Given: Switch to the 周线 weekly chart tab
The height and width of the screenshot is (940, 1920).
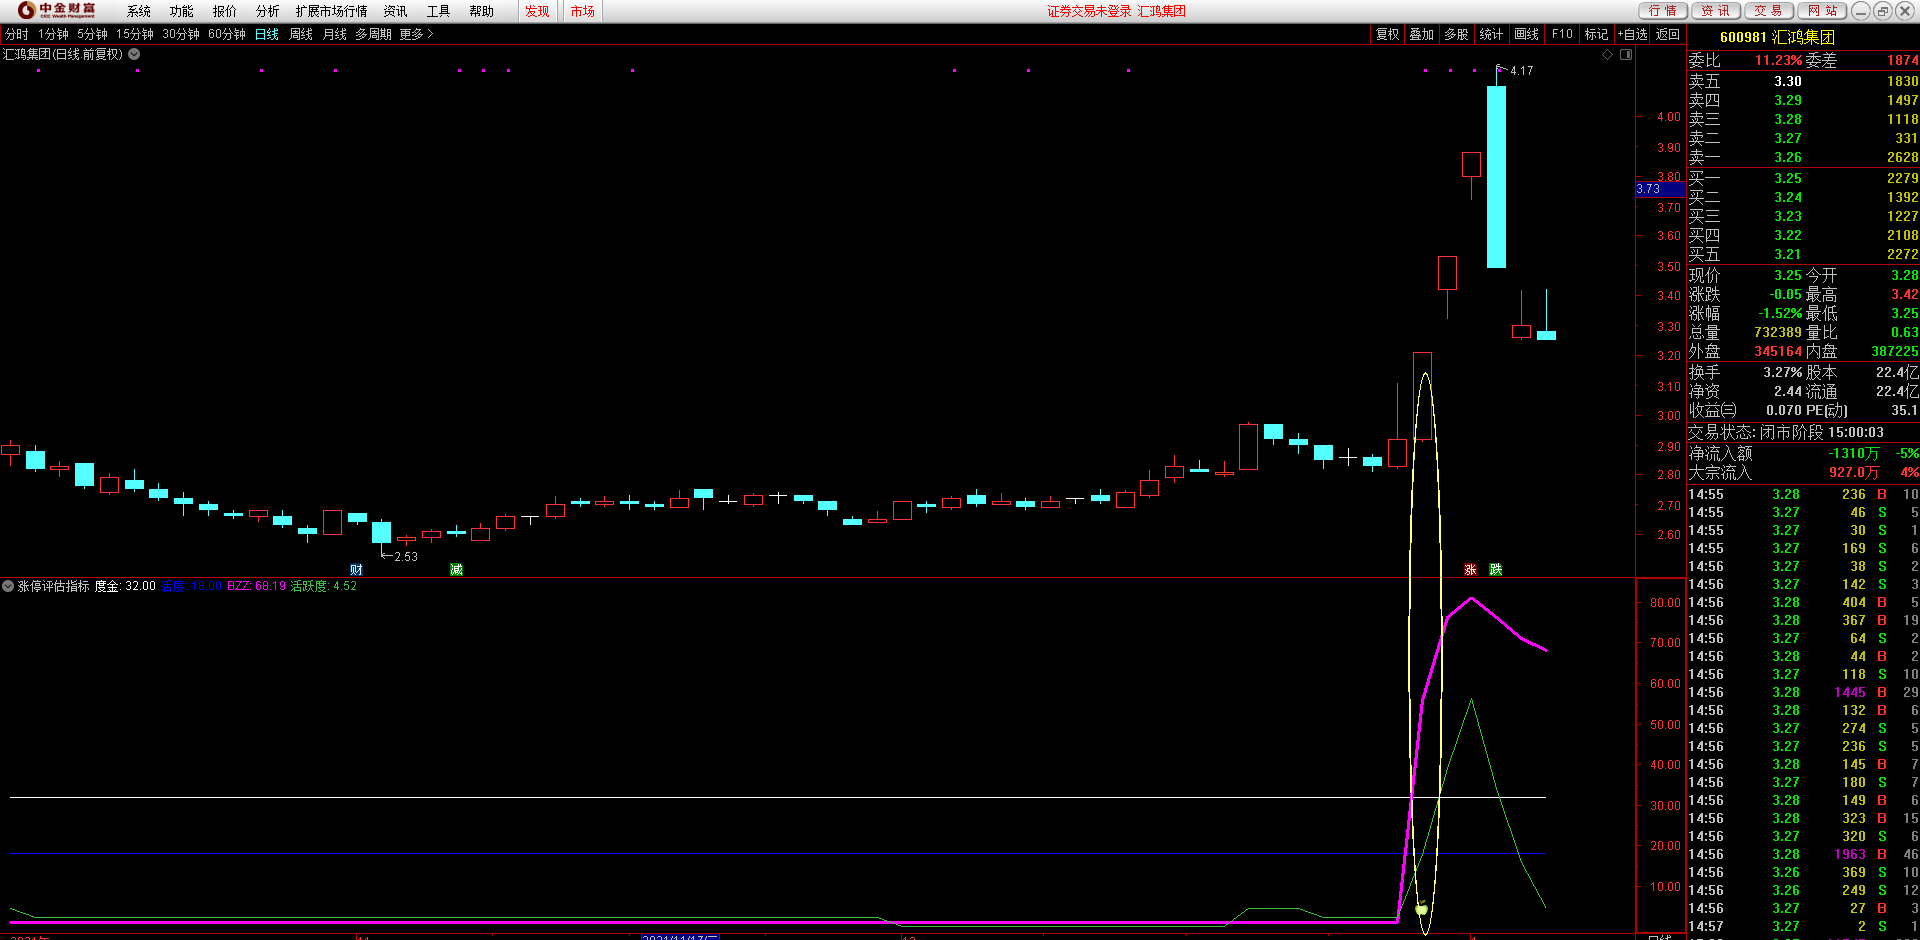Looking at the screenshot, I should tap(301, 34).
